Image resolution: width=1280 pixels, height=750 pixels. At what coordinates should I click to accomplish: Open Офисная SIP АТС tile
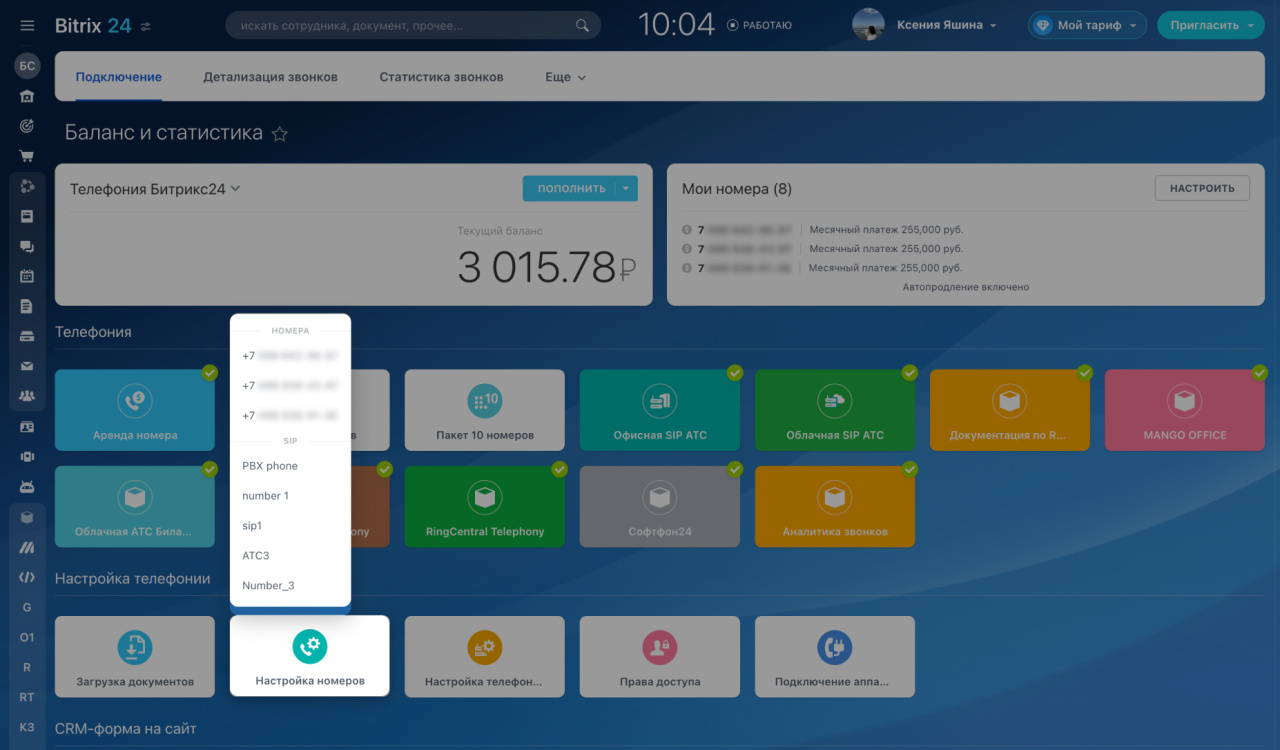(x=660, y=410)
